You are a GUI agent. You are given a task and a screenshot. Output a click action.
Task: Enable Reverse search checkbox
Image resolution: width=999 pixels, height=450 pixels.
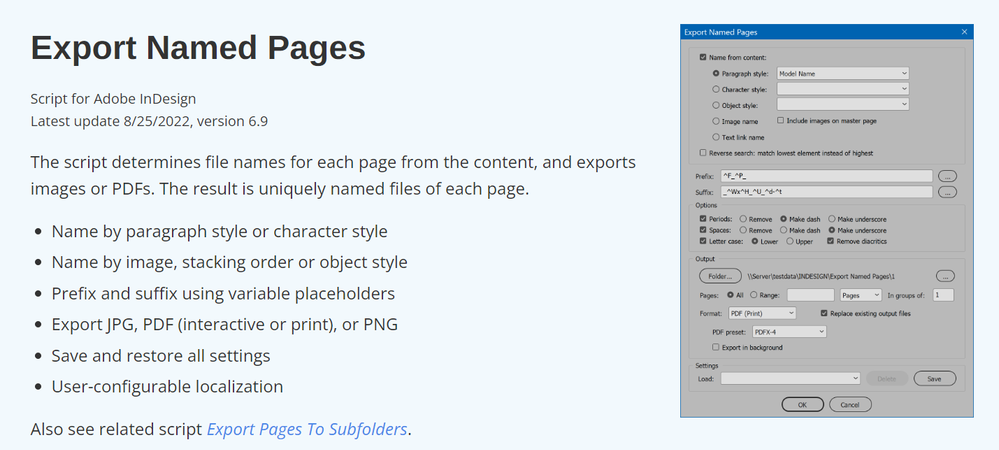tap(703, 153)
